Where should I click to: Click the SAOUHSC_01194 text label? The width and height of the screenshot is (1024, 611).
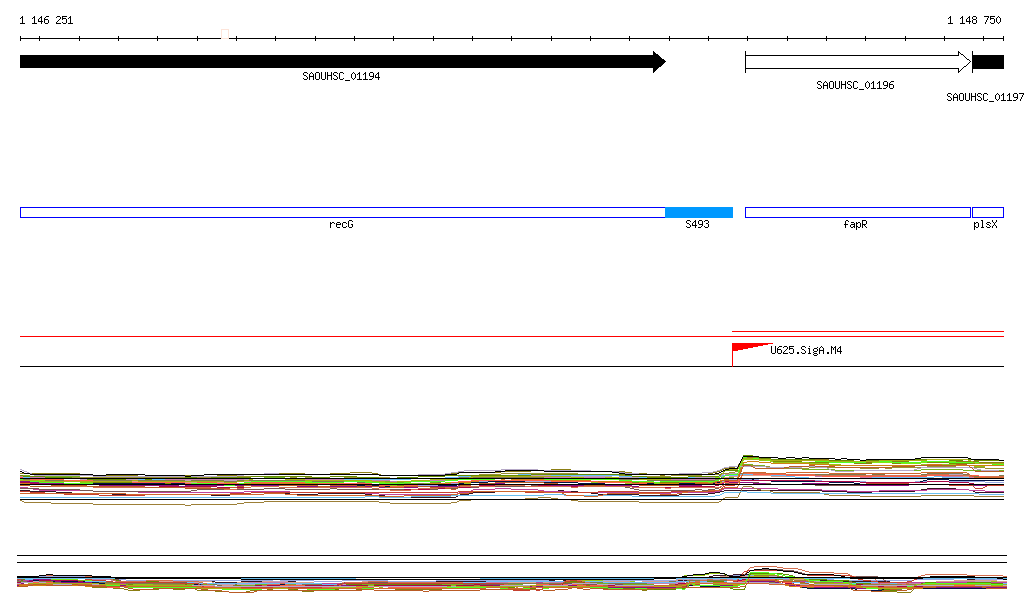tap(341, 77)
